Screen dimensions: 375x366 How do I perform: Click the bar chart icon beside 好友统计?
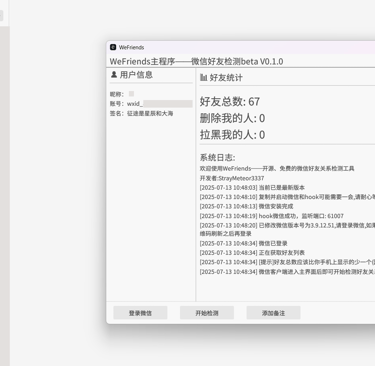204,78
